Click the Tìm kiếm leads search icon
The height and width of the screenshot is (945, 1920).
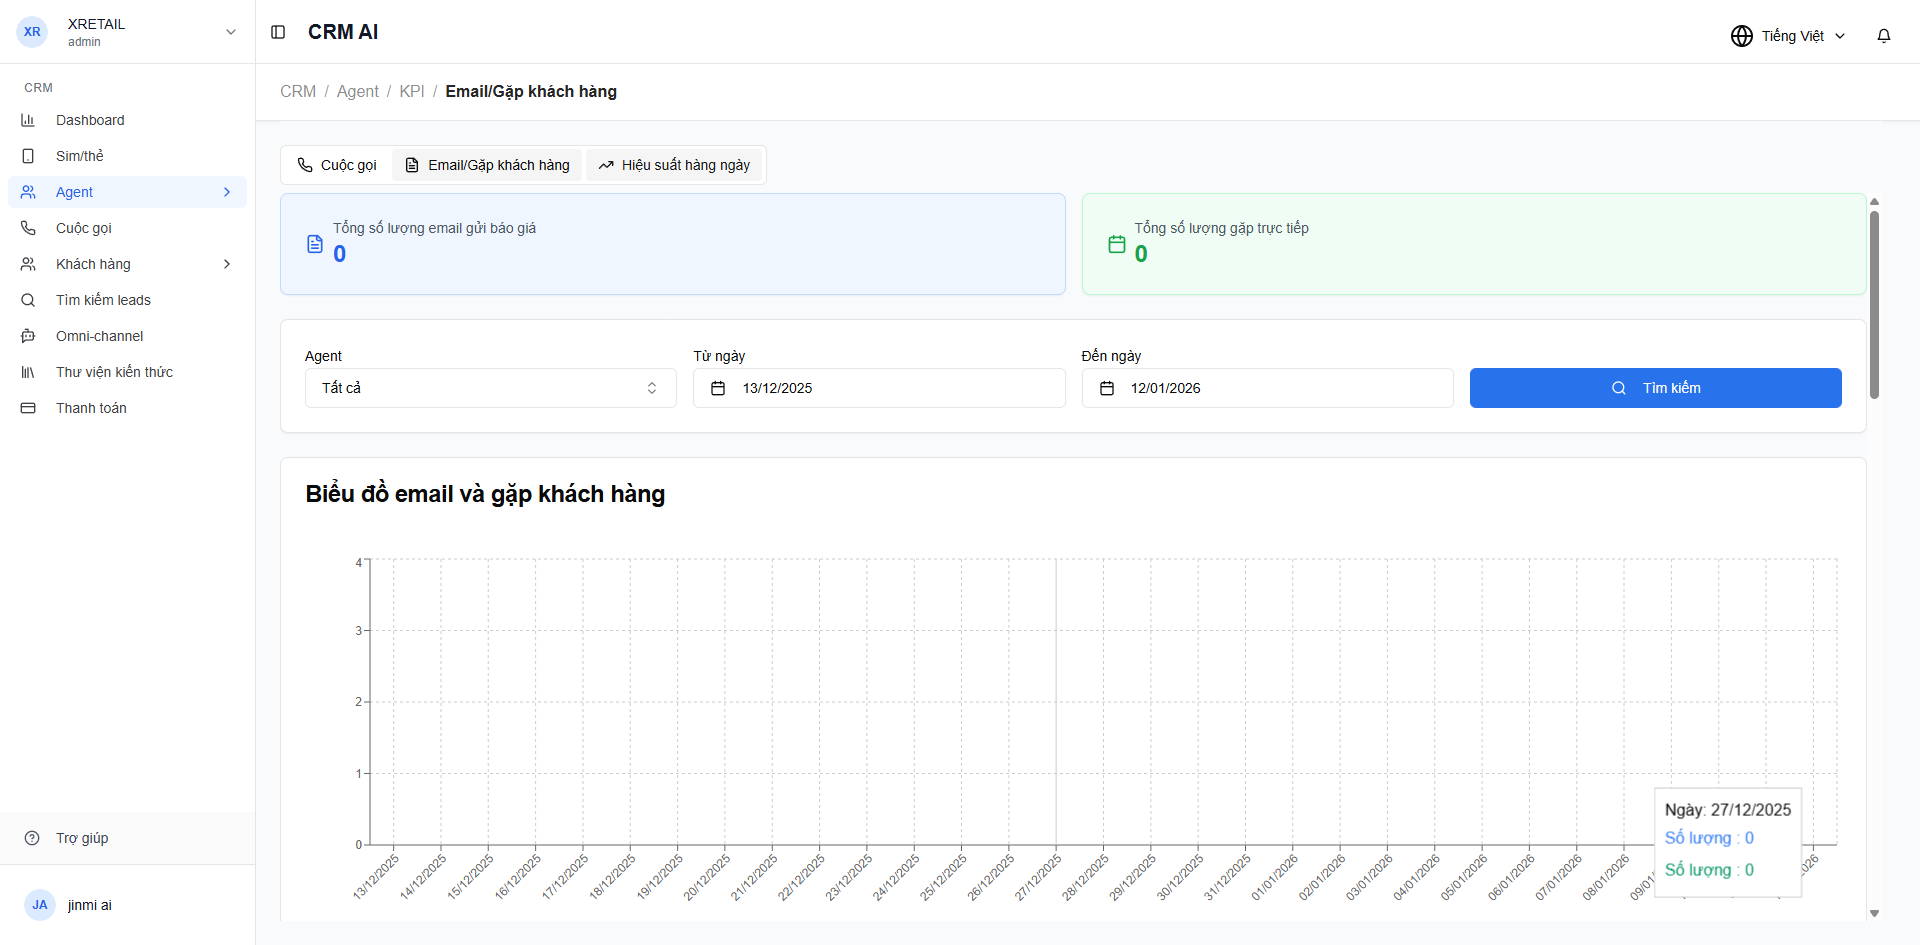coord(28,300)
